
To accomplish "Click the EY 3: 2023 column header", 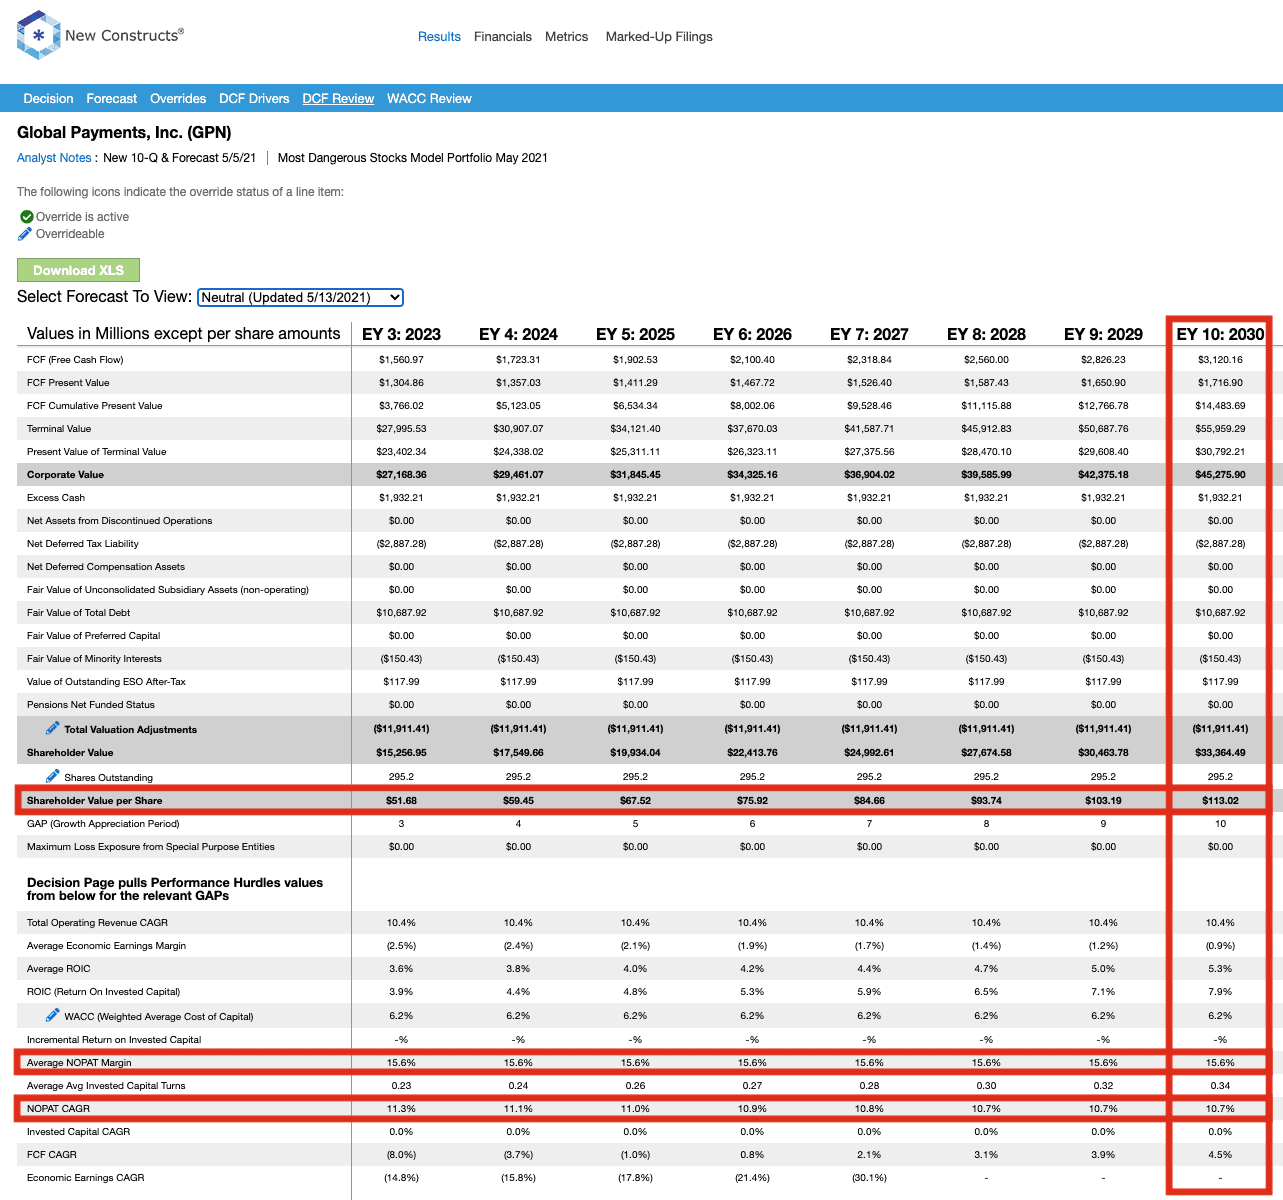I will (401, 334).
